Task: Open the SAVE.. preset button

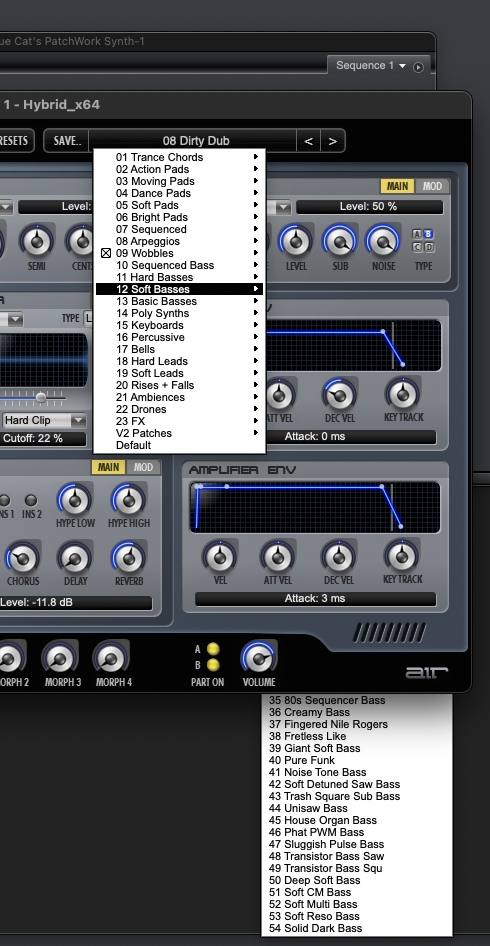Action: point(67,141)
